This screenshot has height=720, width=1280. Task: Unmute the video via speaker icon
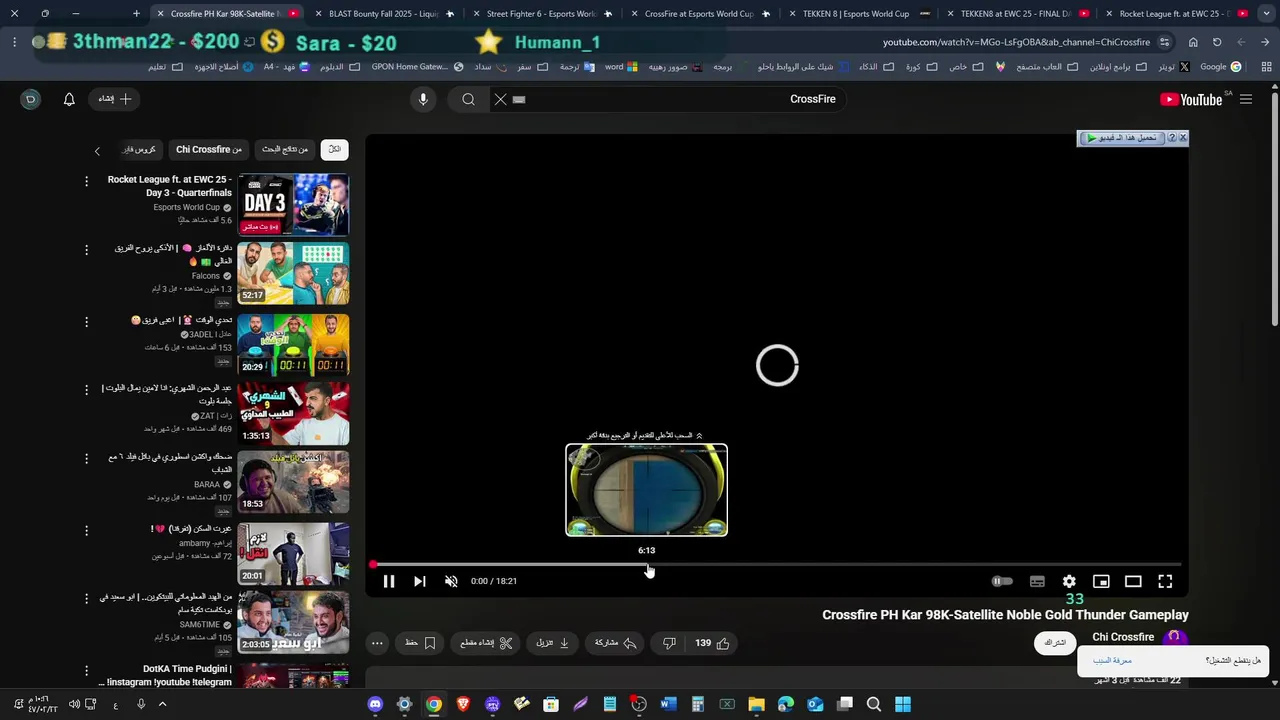[x=451, y=581]
